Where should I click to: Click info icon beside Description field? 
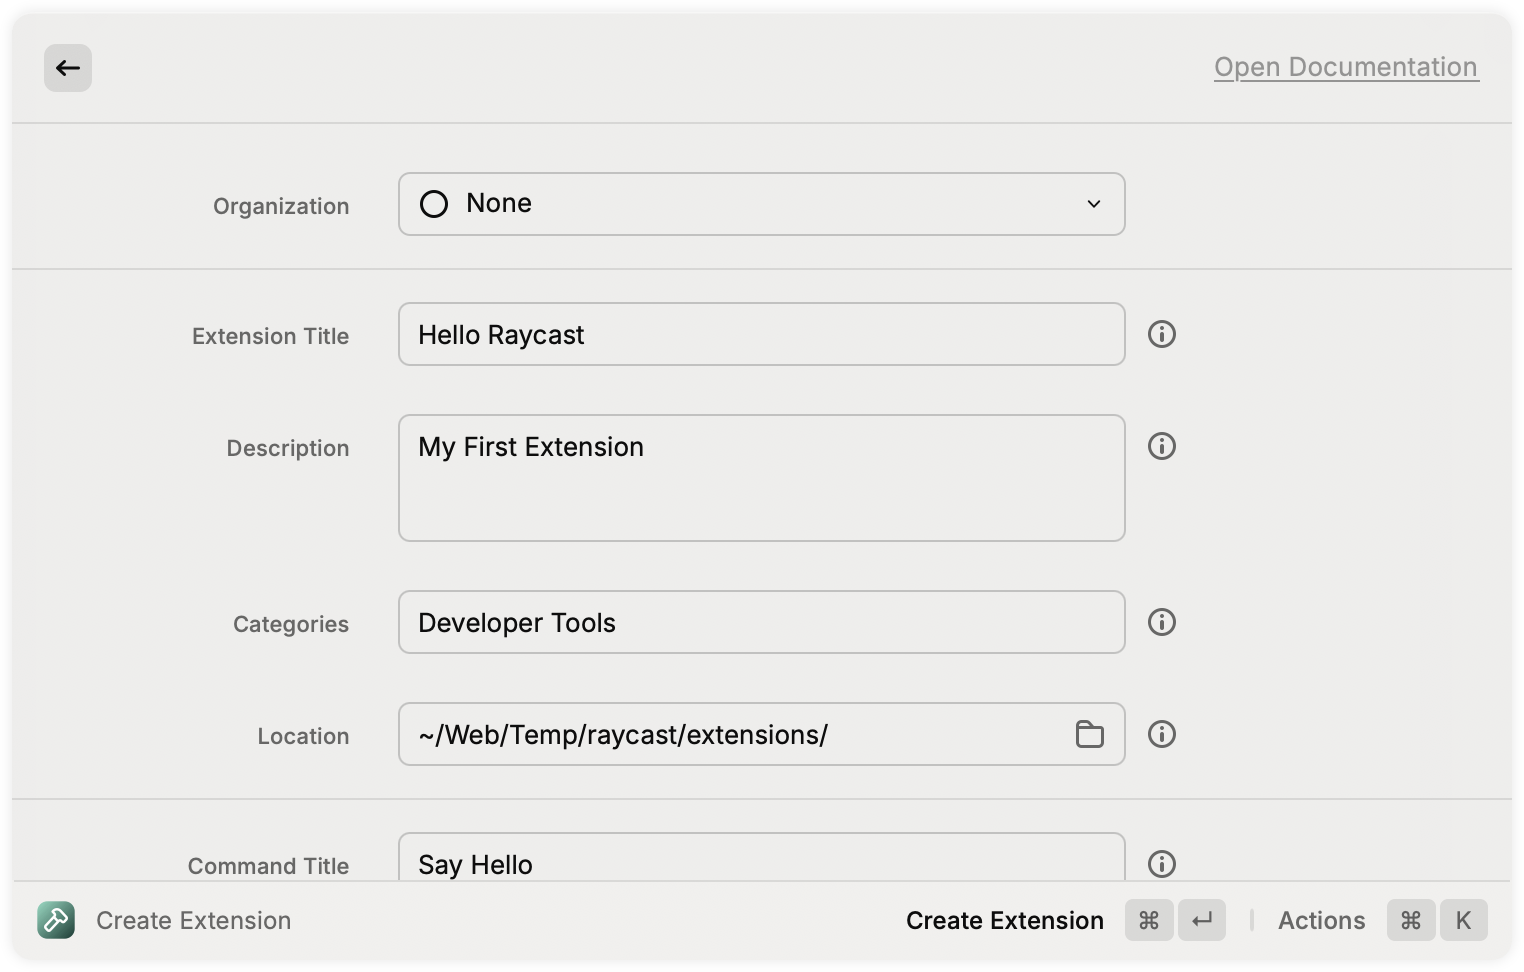(1161, 446)
